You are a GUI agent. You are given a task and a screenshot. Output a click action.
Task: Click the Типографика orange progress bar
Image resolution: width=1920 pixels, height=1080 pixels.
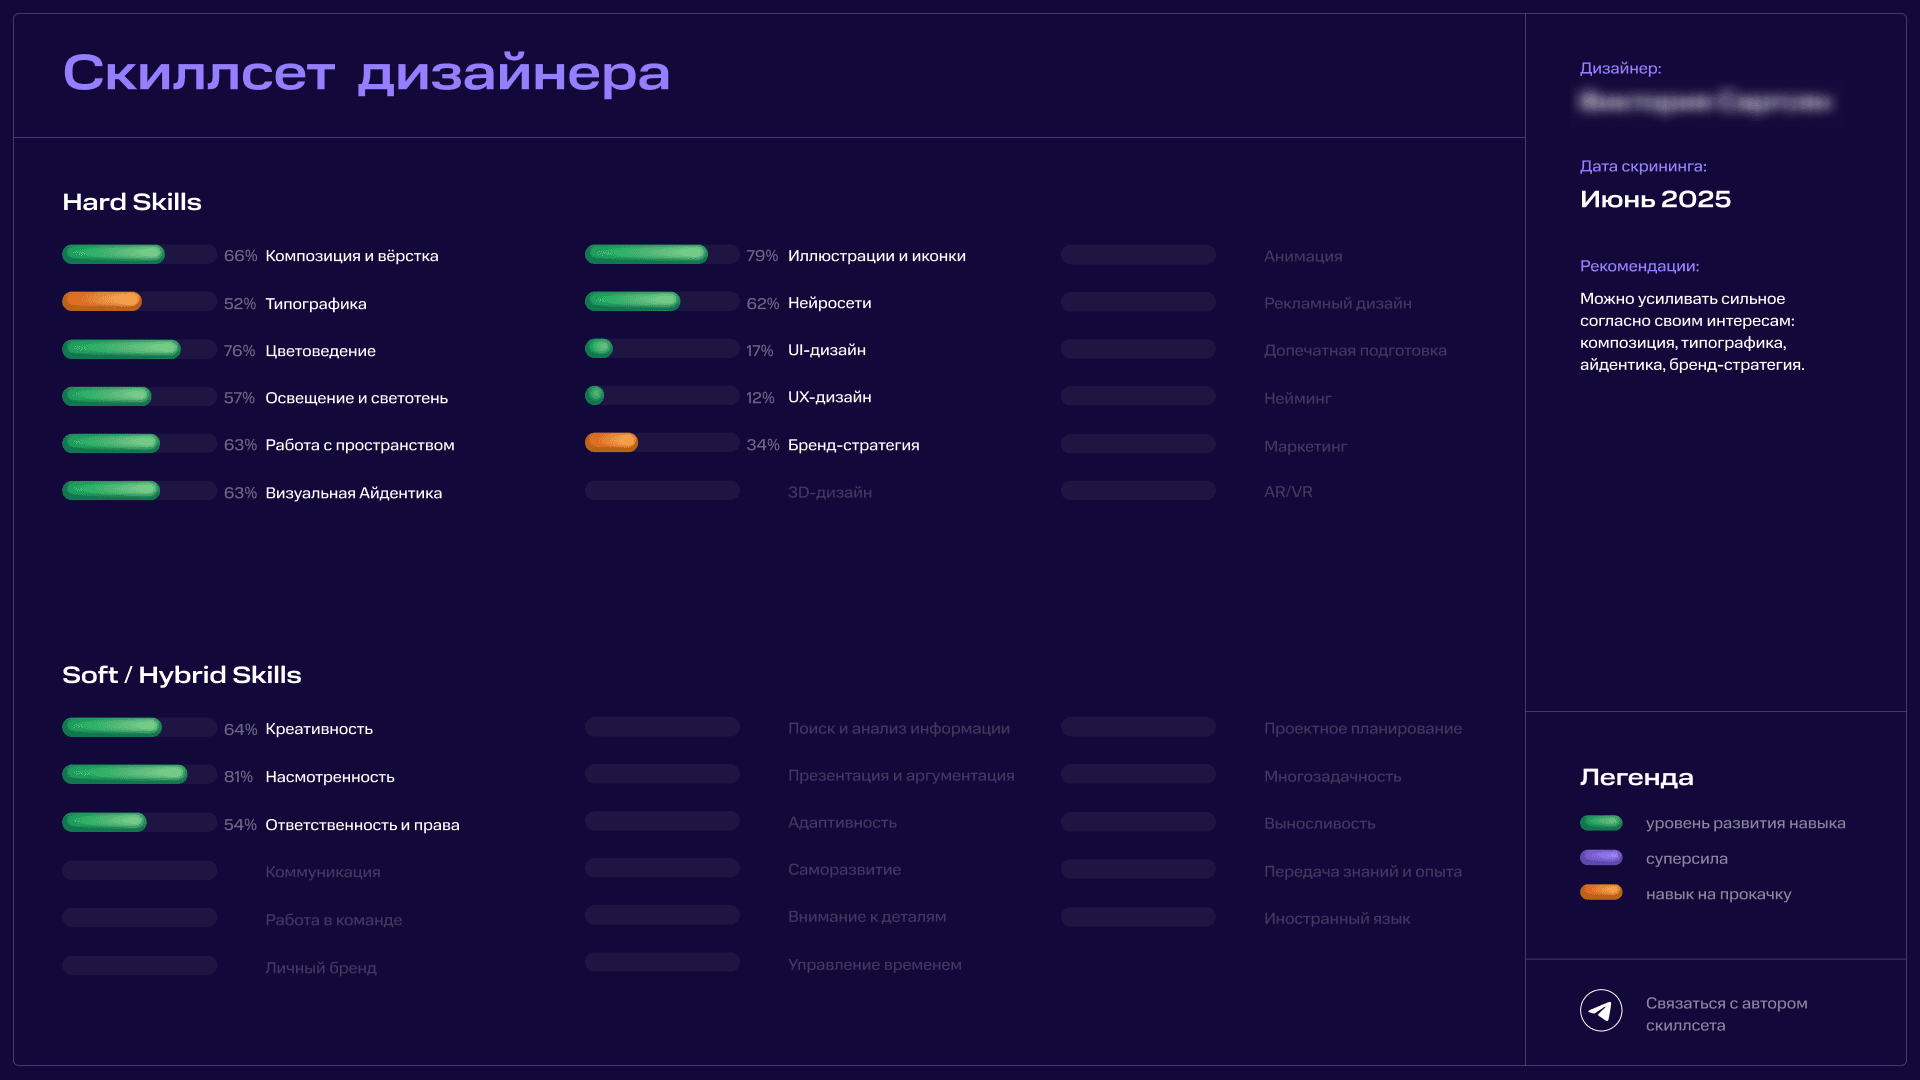point(102,302)
